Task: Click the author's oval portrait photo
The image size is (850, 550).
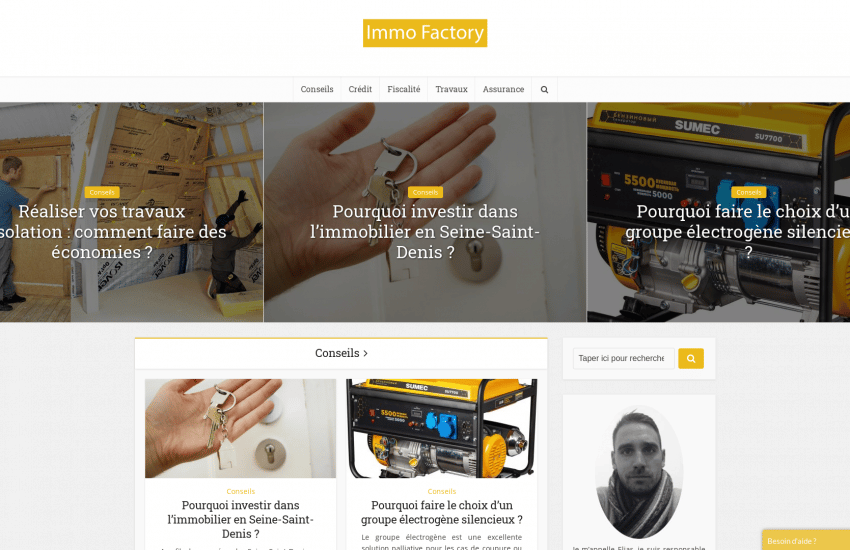Action: (x=639, y=472)
